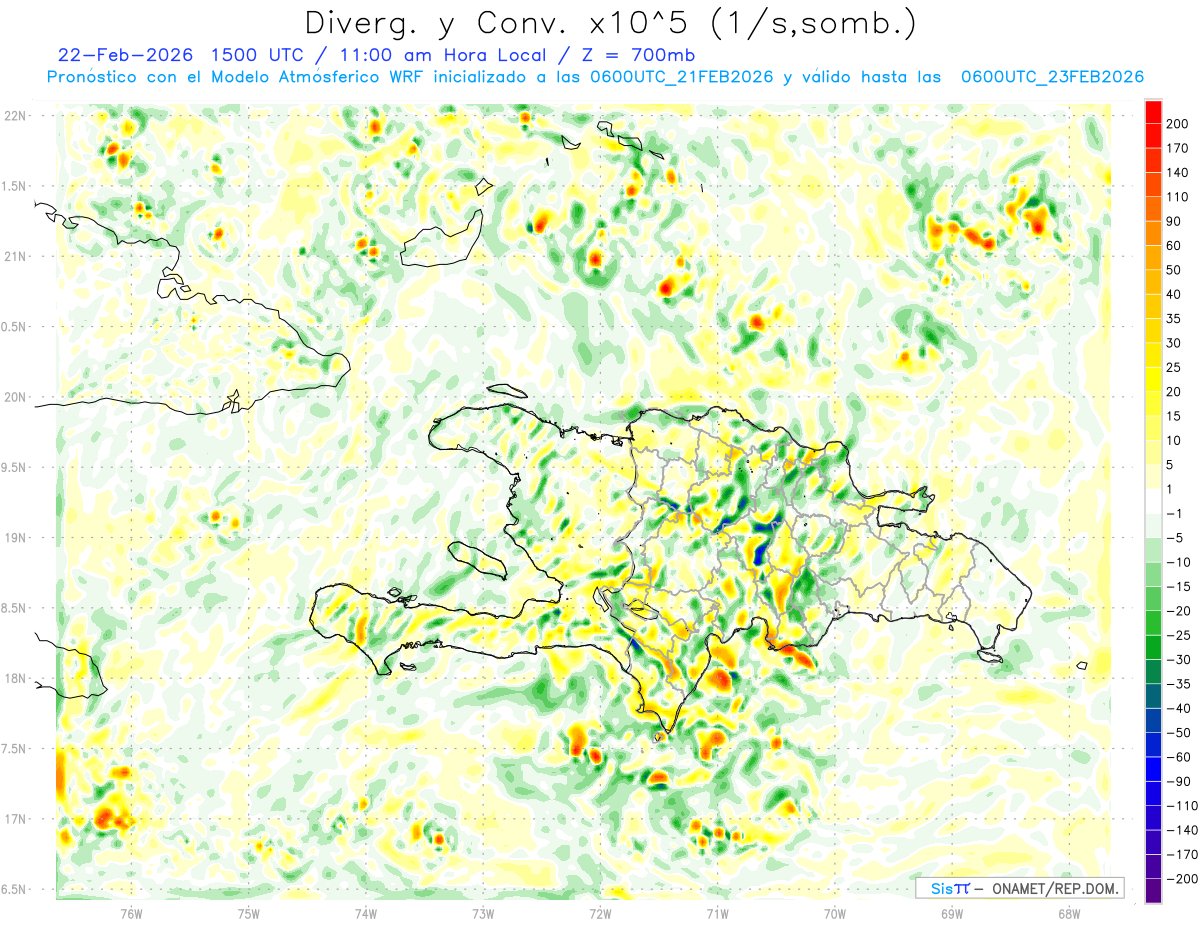
Task: Click the red colorbar band above 200
Action: point(1153,112)
